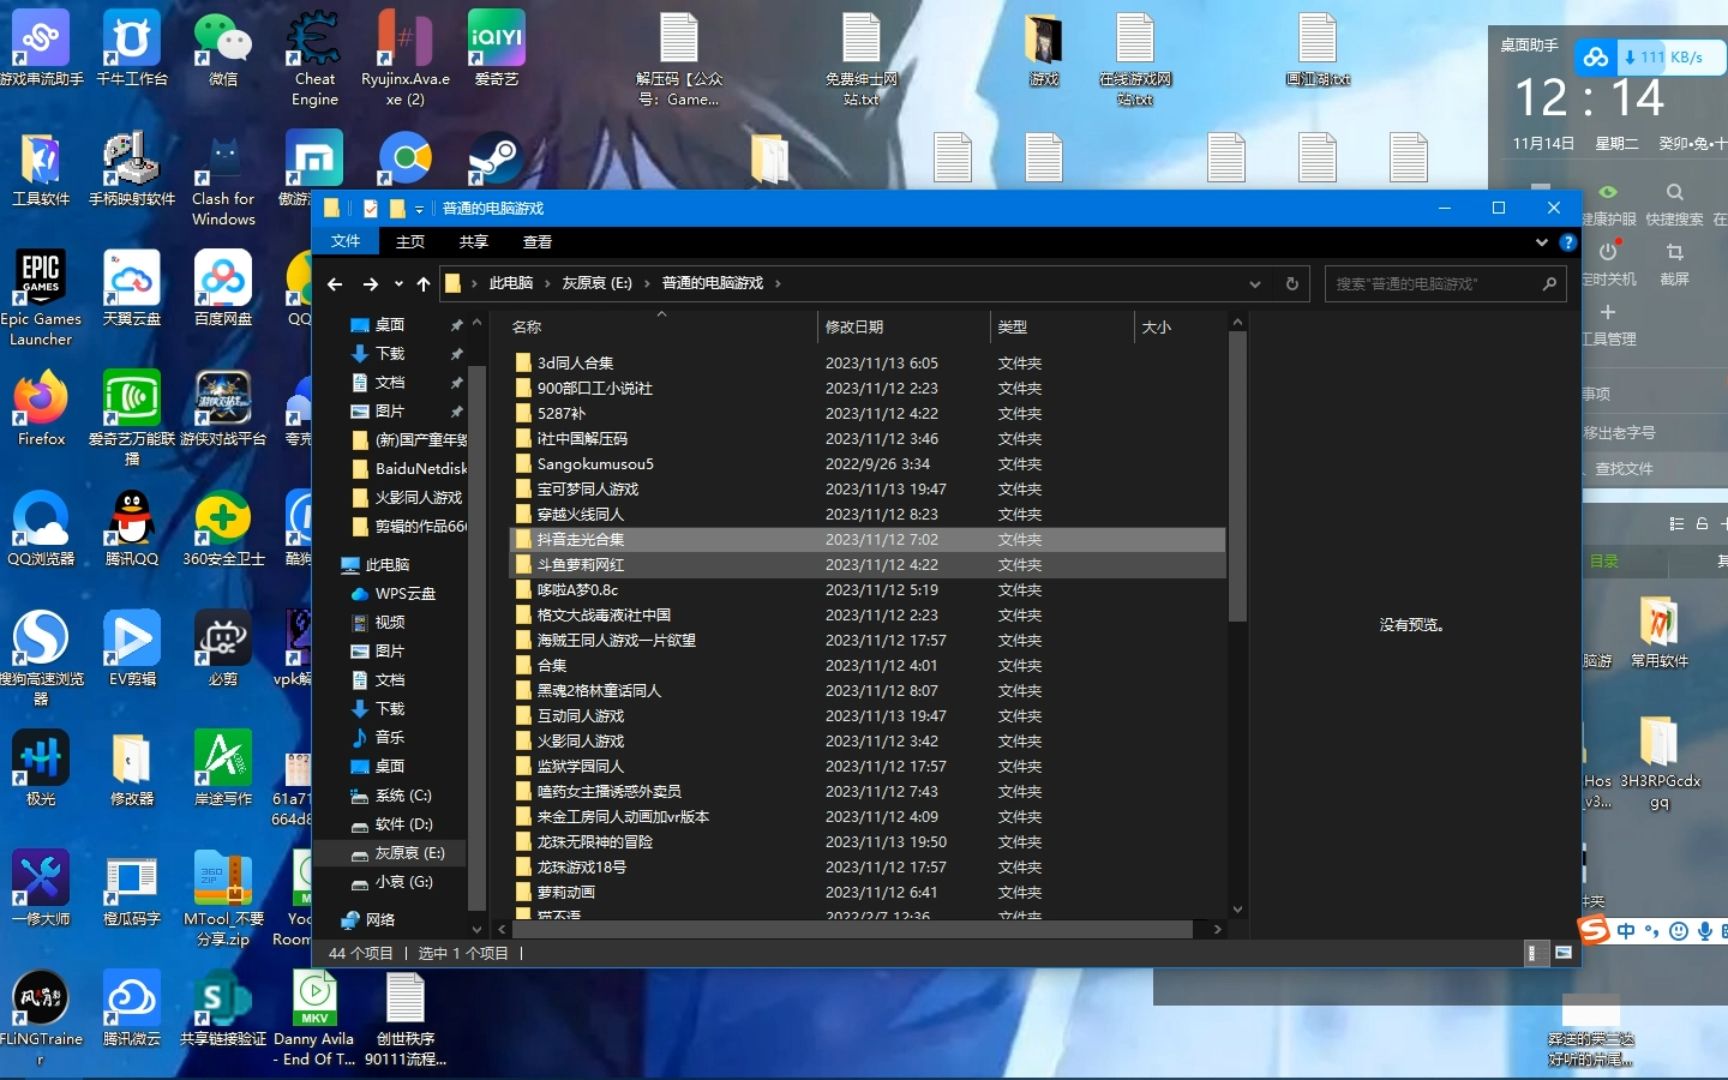Switch to large icons view in status bar
1728x1080 pixels.
point(1563,953)
